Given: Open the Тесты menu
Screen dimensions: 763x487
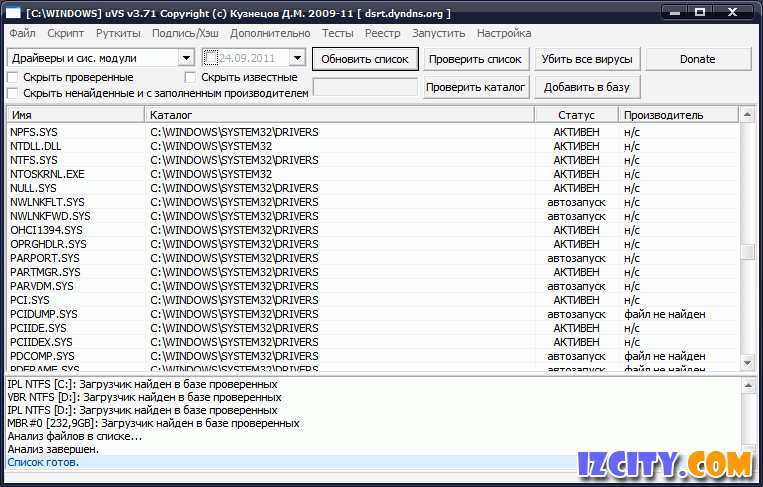Looking at the screenshot, I should (338, 34).
